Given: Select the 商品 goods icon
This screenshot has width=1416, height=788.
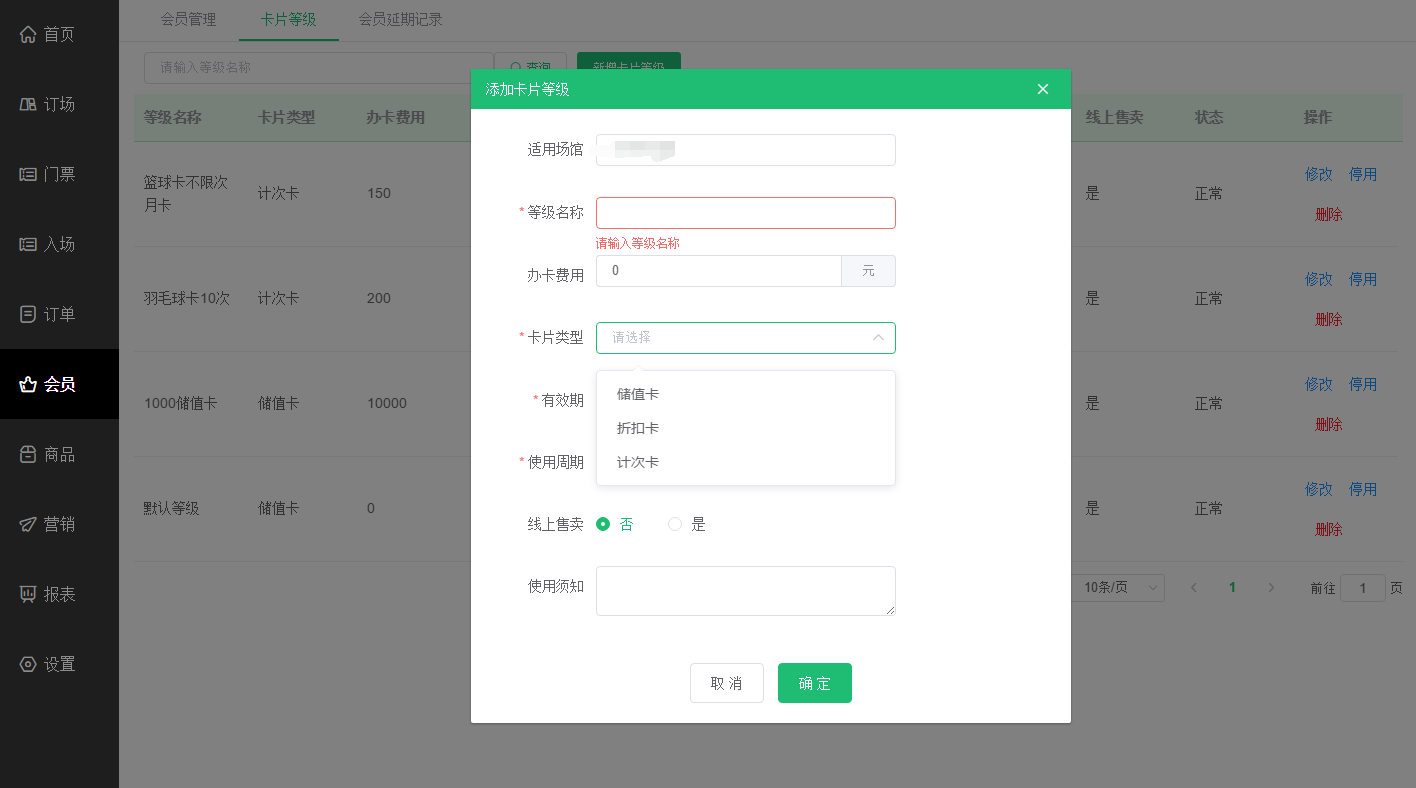Looking at the screenshot, I should (x=27, y=453).
